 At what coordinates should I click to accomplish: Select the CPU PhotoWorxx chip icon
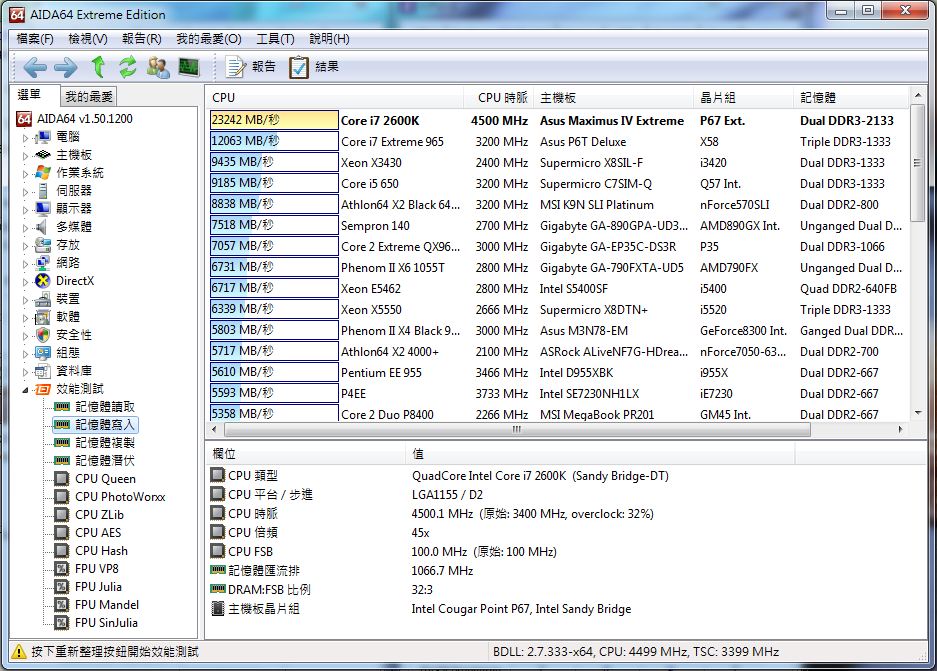click(62, 497)
